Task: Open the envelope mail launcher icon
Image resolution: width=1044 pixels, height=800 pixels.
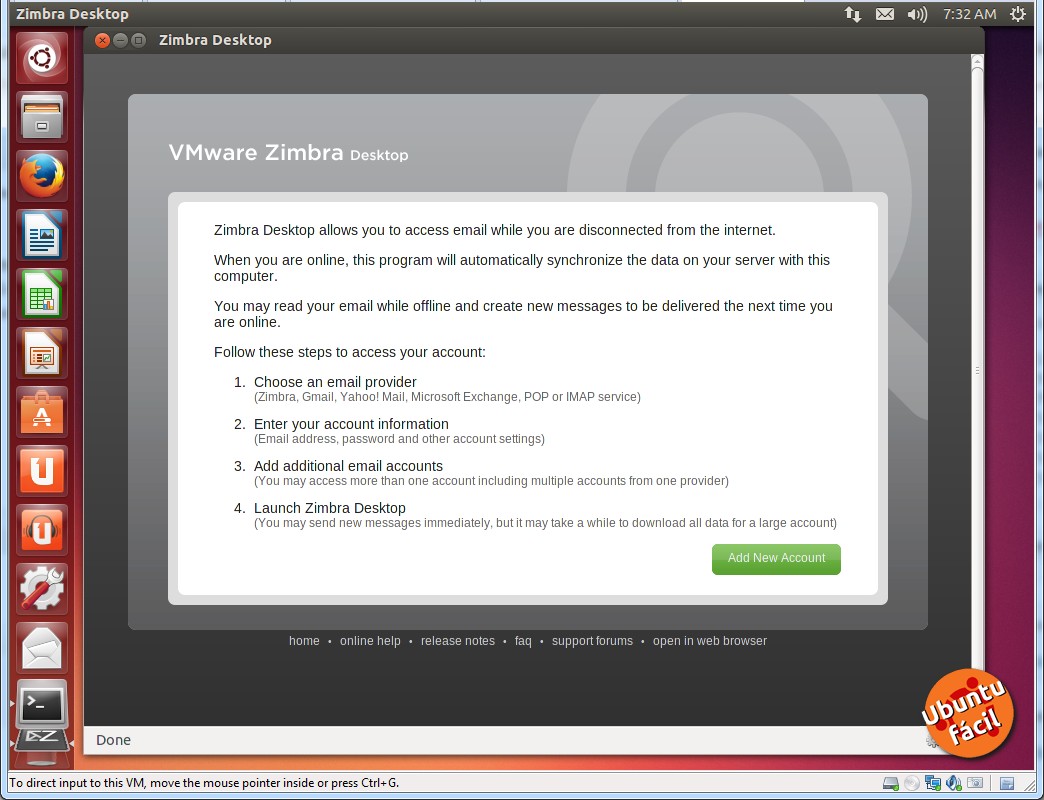Action: point(42,648)
